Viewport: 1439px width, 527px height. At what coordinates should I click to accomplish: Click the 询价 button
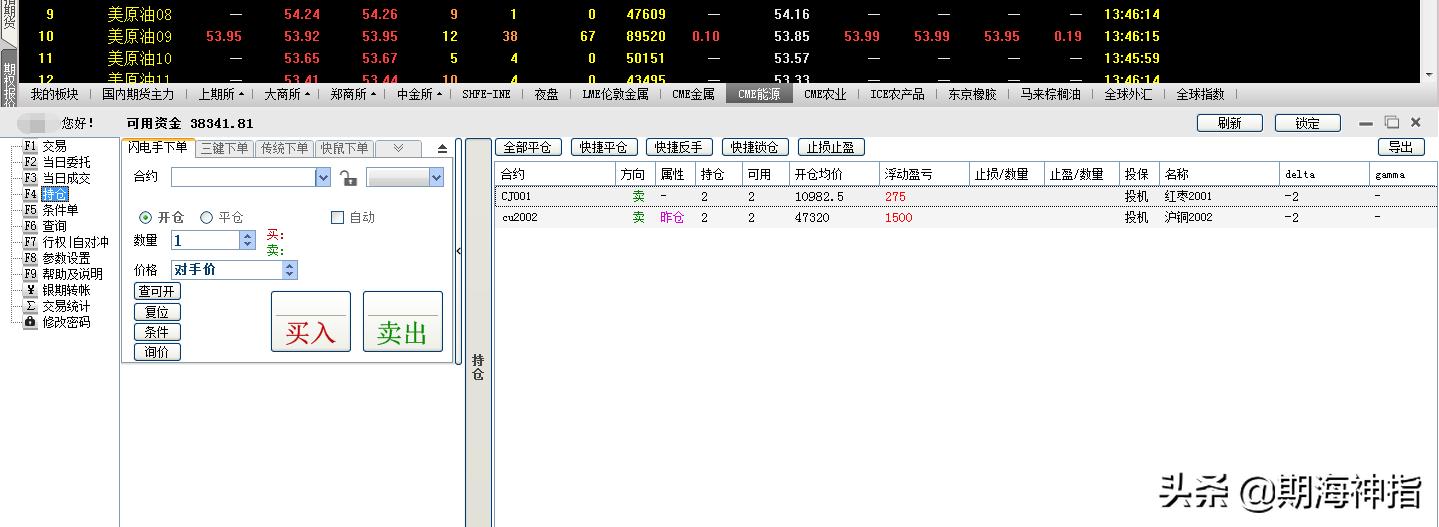pyautogui.click(x=157, y=352)
